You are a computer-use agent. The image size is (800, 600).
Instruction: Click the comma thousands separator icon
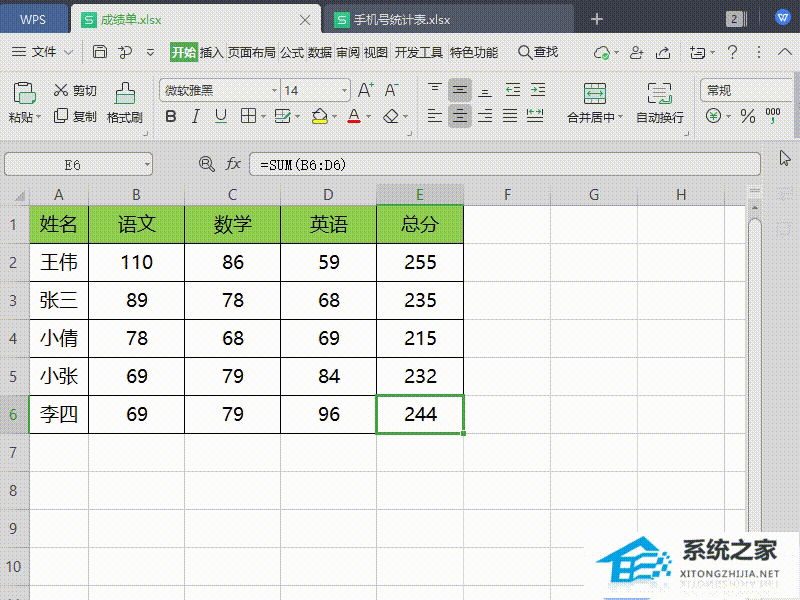(770, 114)
